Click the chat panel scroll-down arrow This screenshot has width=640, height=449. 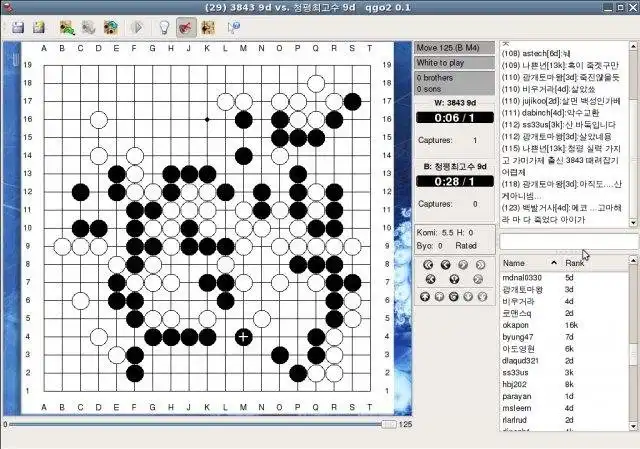[x=633, y=222]
